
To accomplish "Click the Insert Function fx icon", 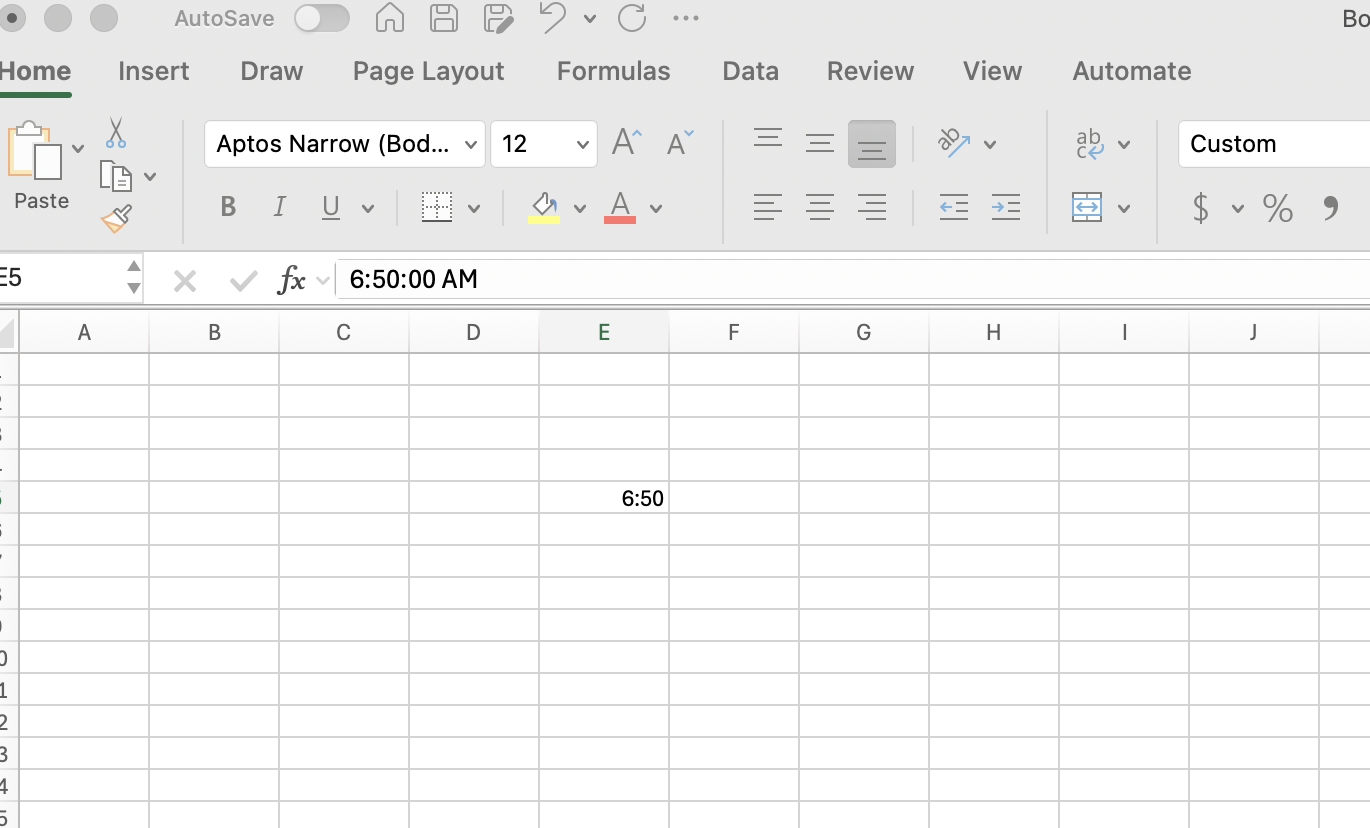I will point(291,280).
